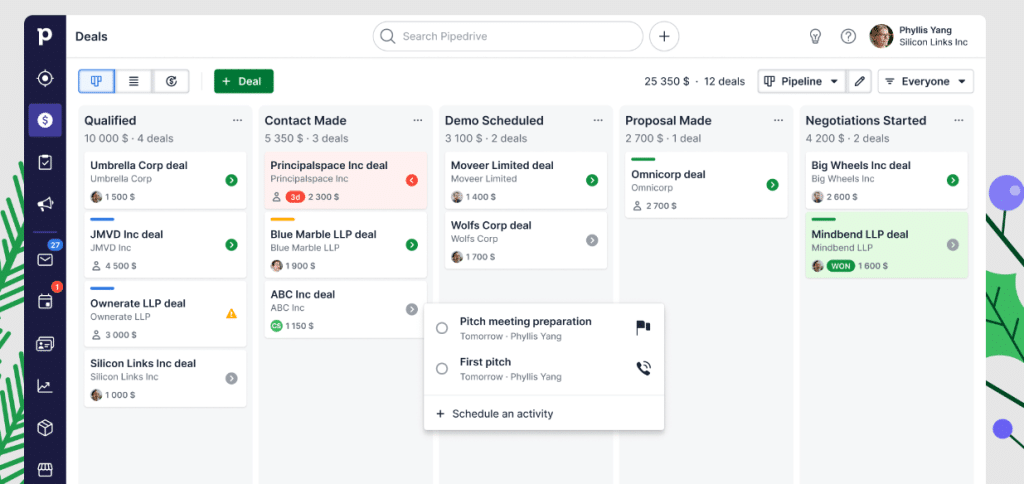The image size is (1024, 484).
Task: Click green arrow on JMVD Inc deal
Action: coord(231,245)
